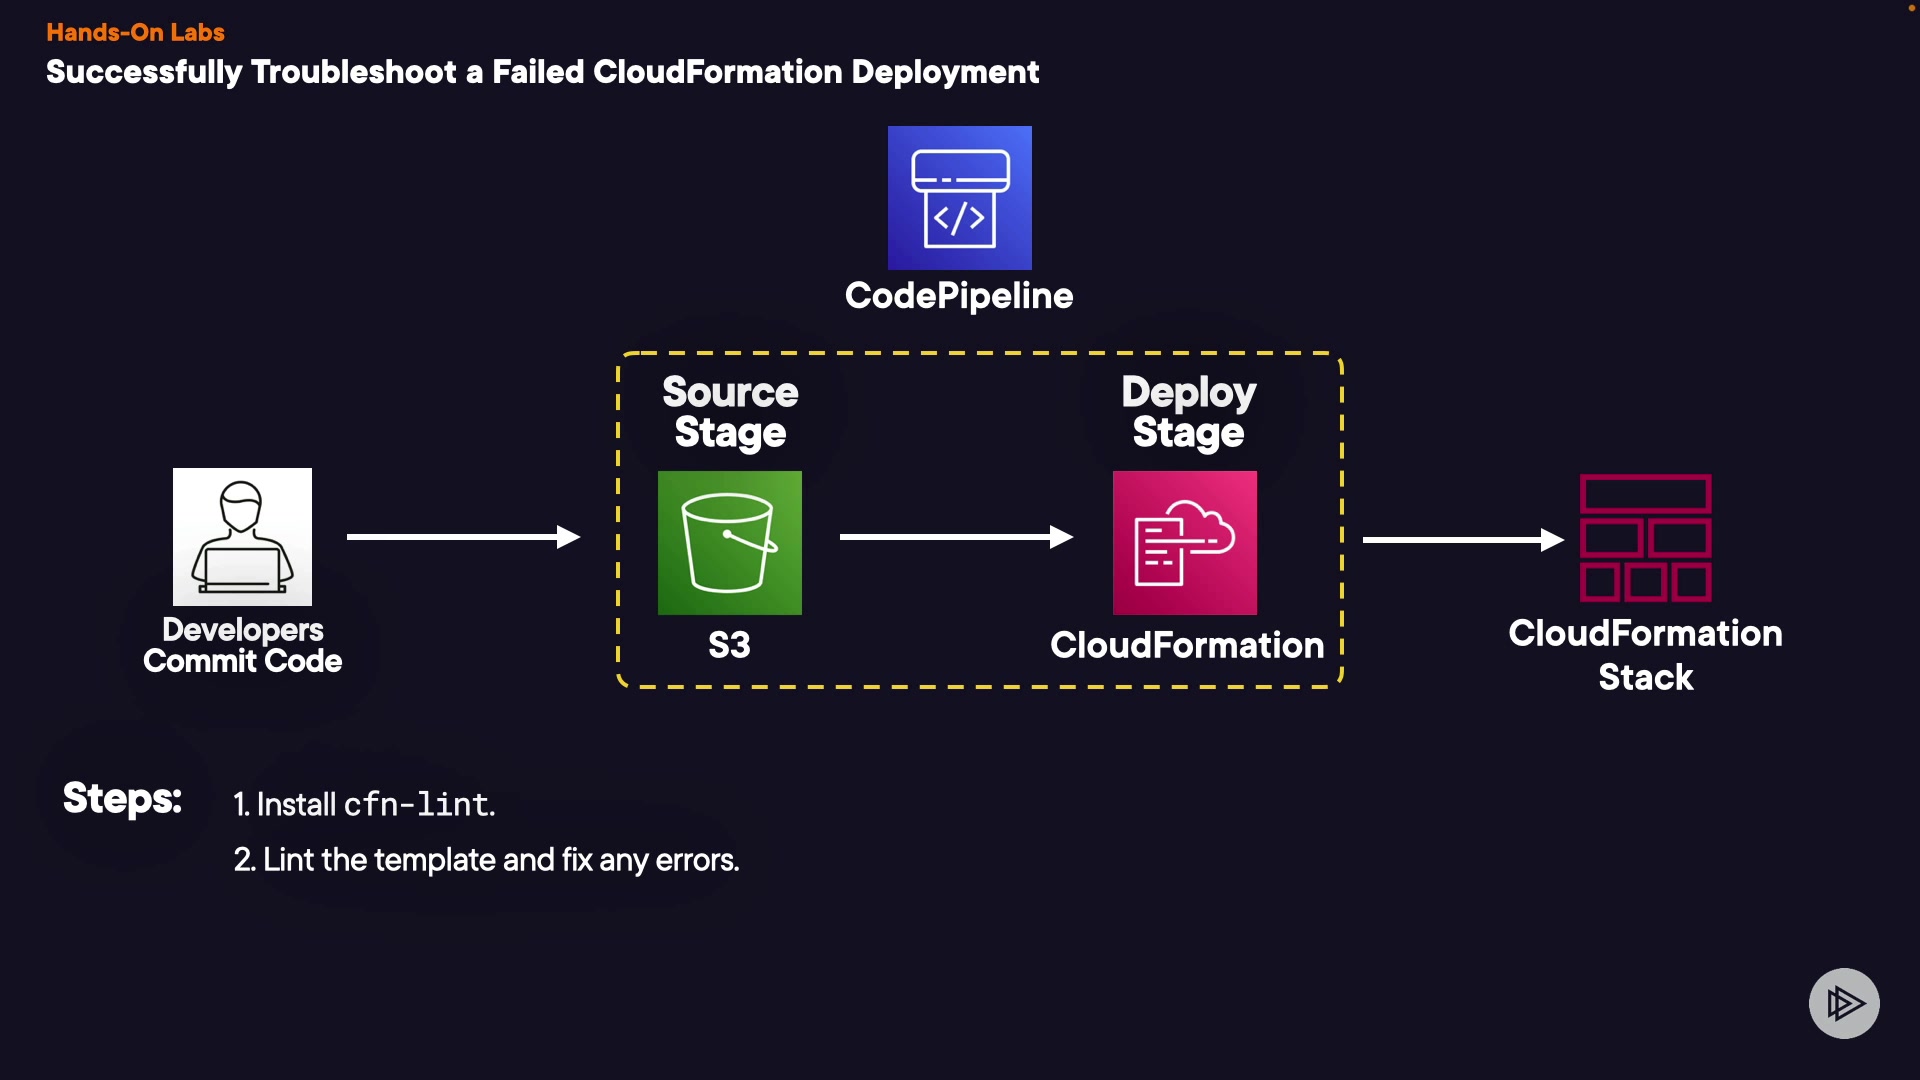The image size is (1920, 1080).
Task: Click the CodePipeline text label
Action: pos(958,296)
